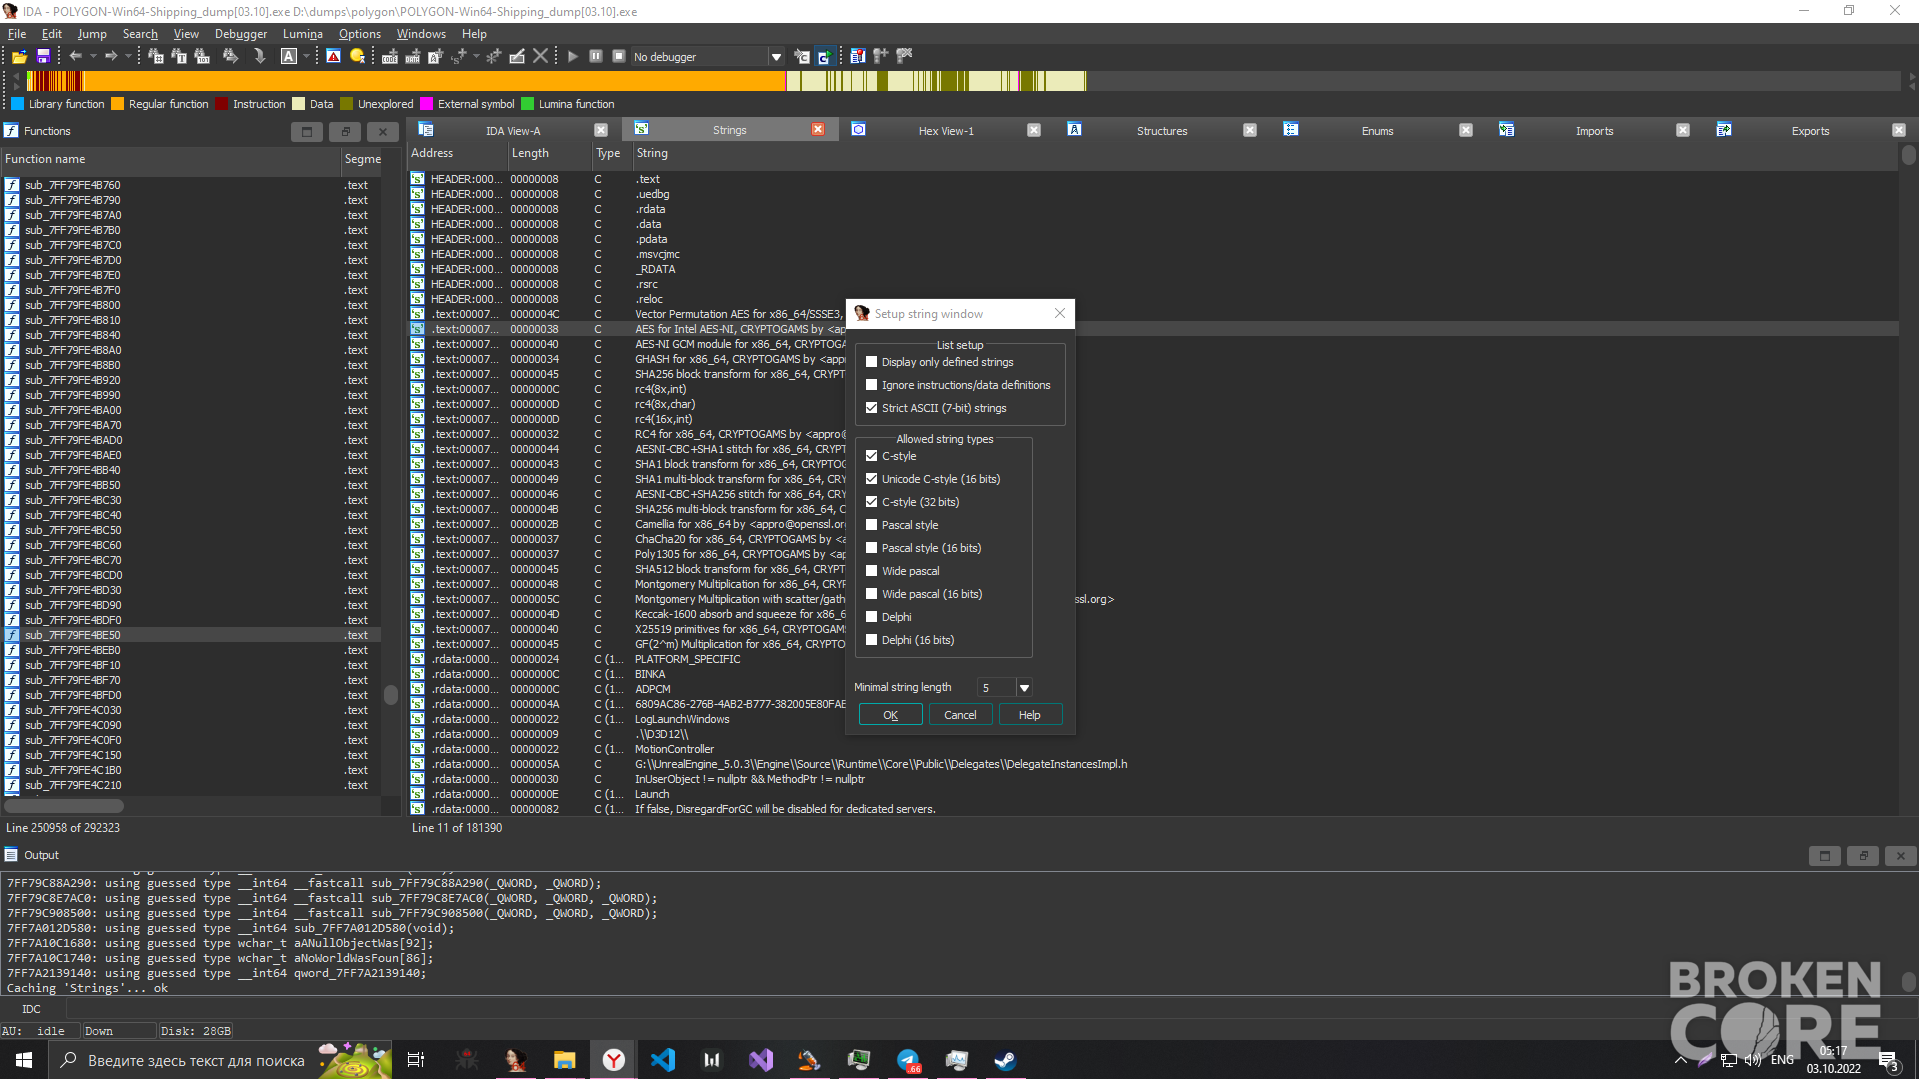The image size is (1919, 1079).
Task: Click the Start process play icon
Action: click(x=573, y=57)
